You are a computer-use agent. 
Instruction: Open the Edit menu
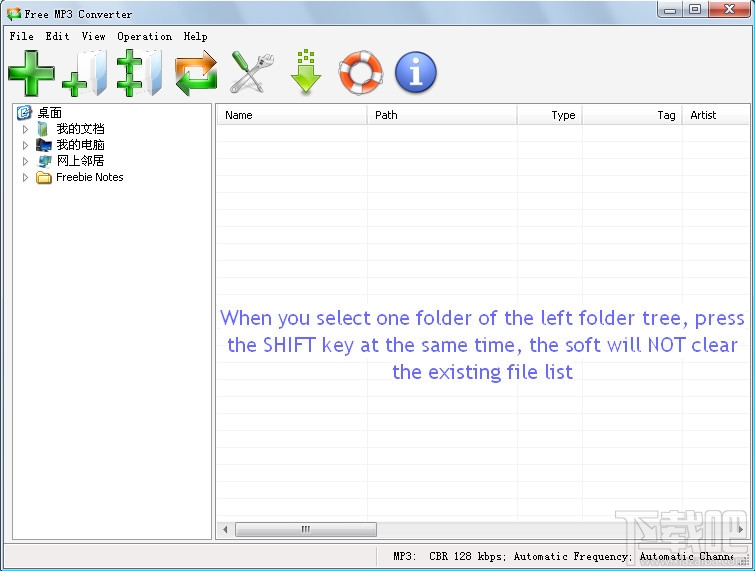tap(57, 36)
